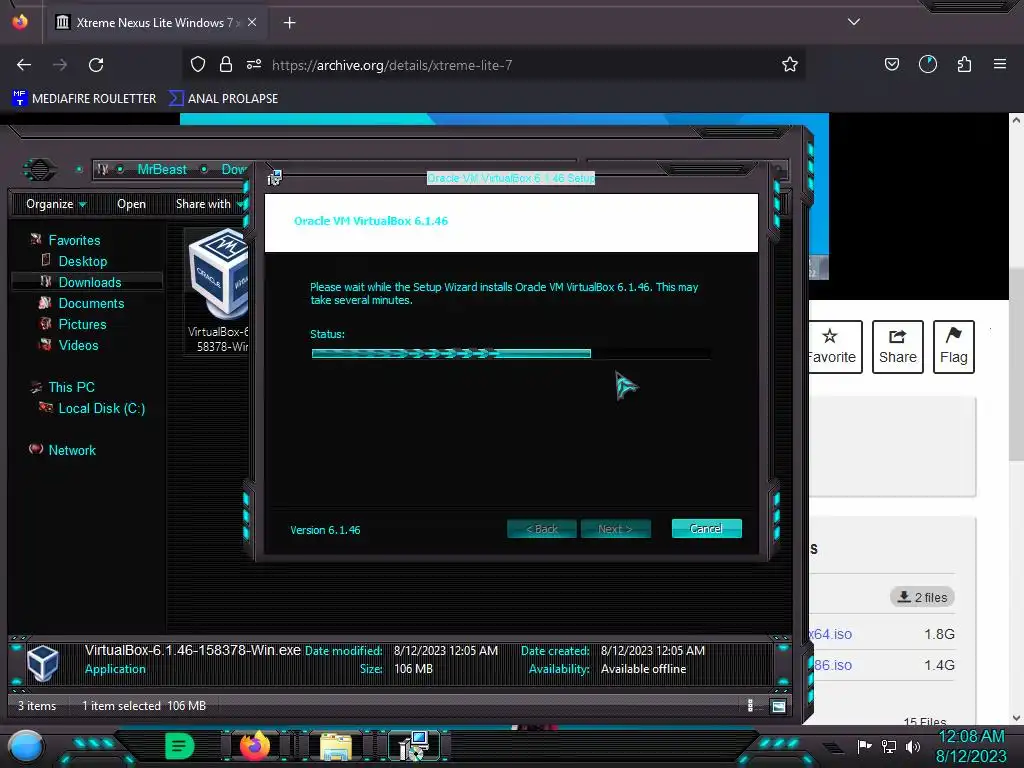
Task: Open the Organize dropdown in Explorer
Action: click(56, 204)
